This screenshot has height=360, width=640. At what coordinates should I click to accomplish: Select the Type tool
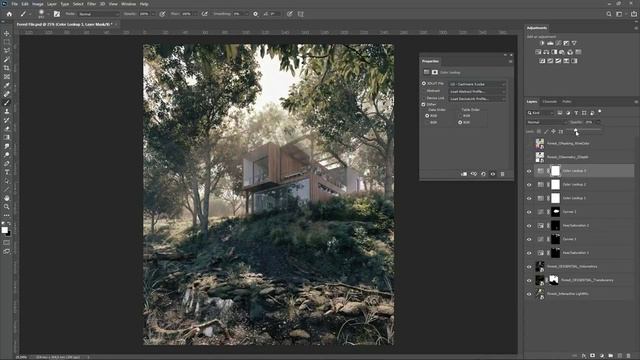[7, 172]
